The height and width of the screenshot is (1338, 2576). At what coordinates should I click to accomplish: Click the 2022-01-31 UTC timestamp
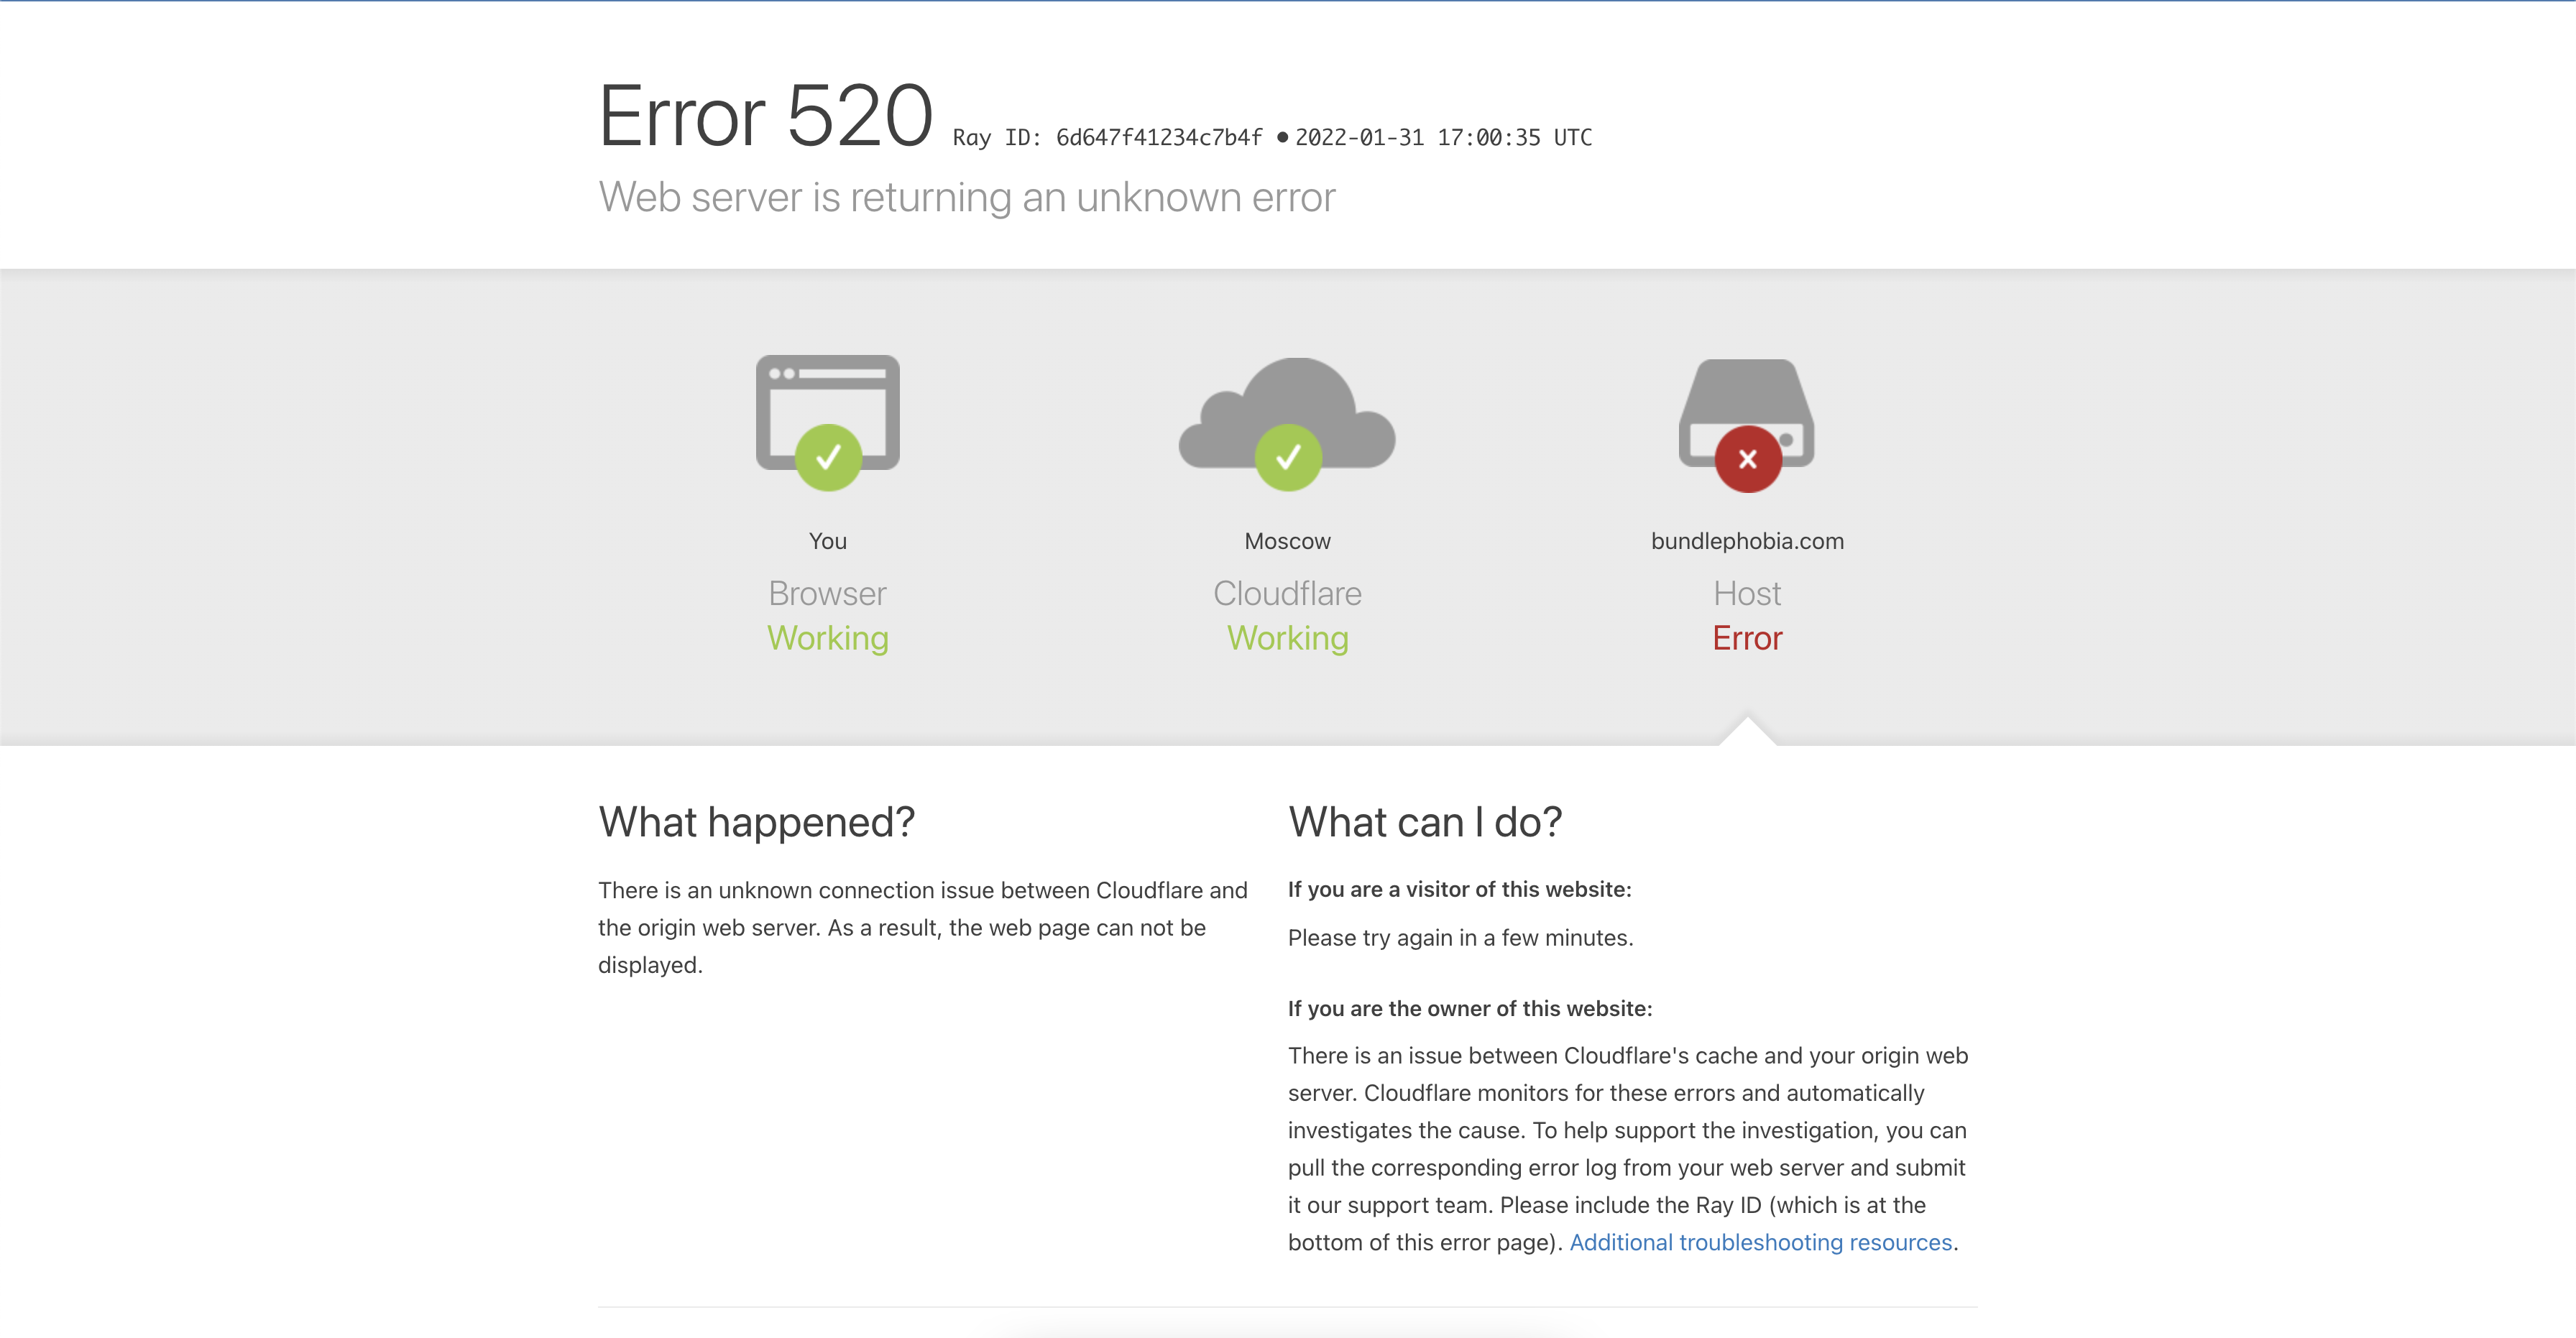1443,138
